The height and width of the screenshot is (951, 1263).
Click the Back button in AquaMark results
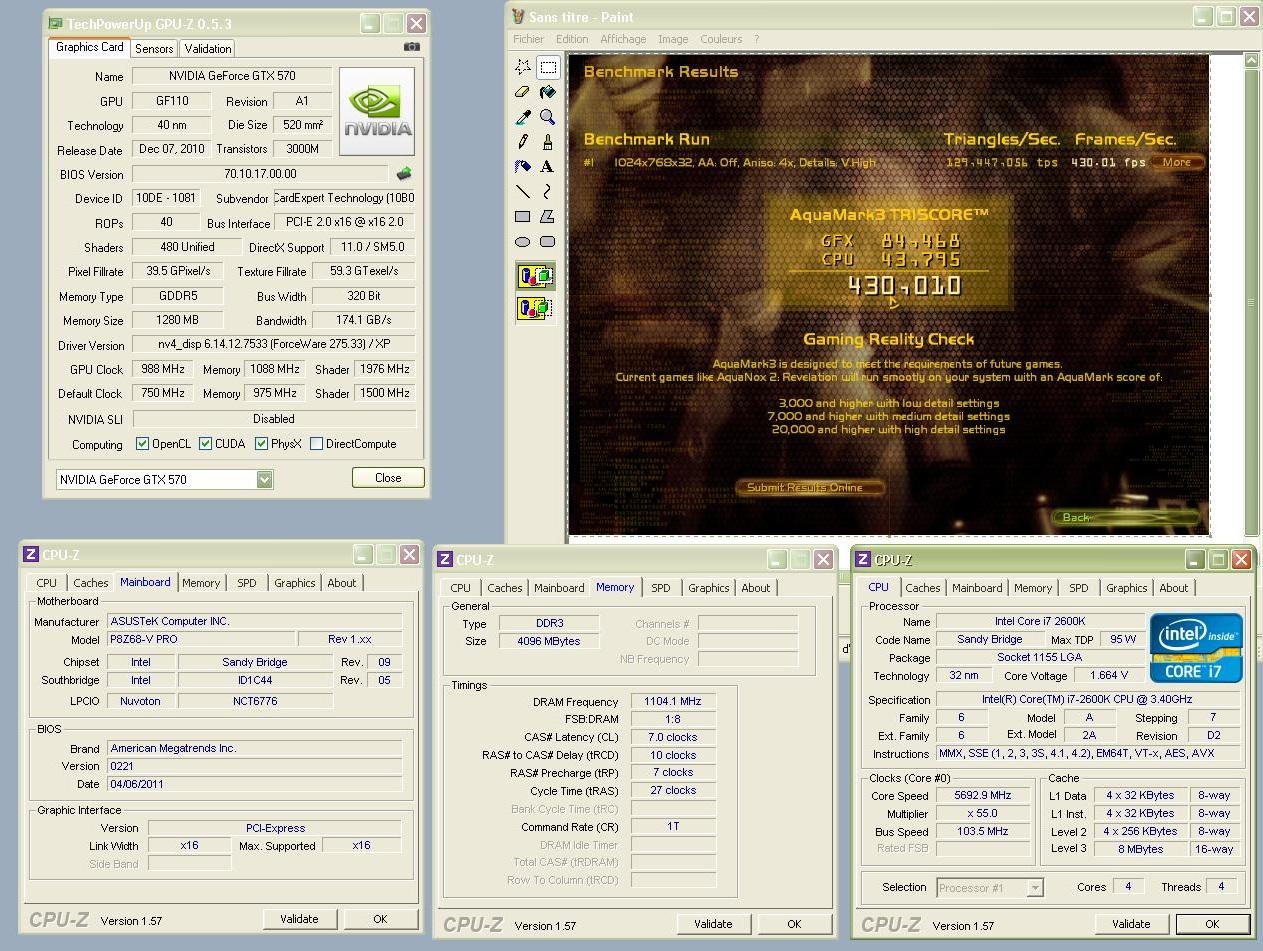coord(1127,517)
